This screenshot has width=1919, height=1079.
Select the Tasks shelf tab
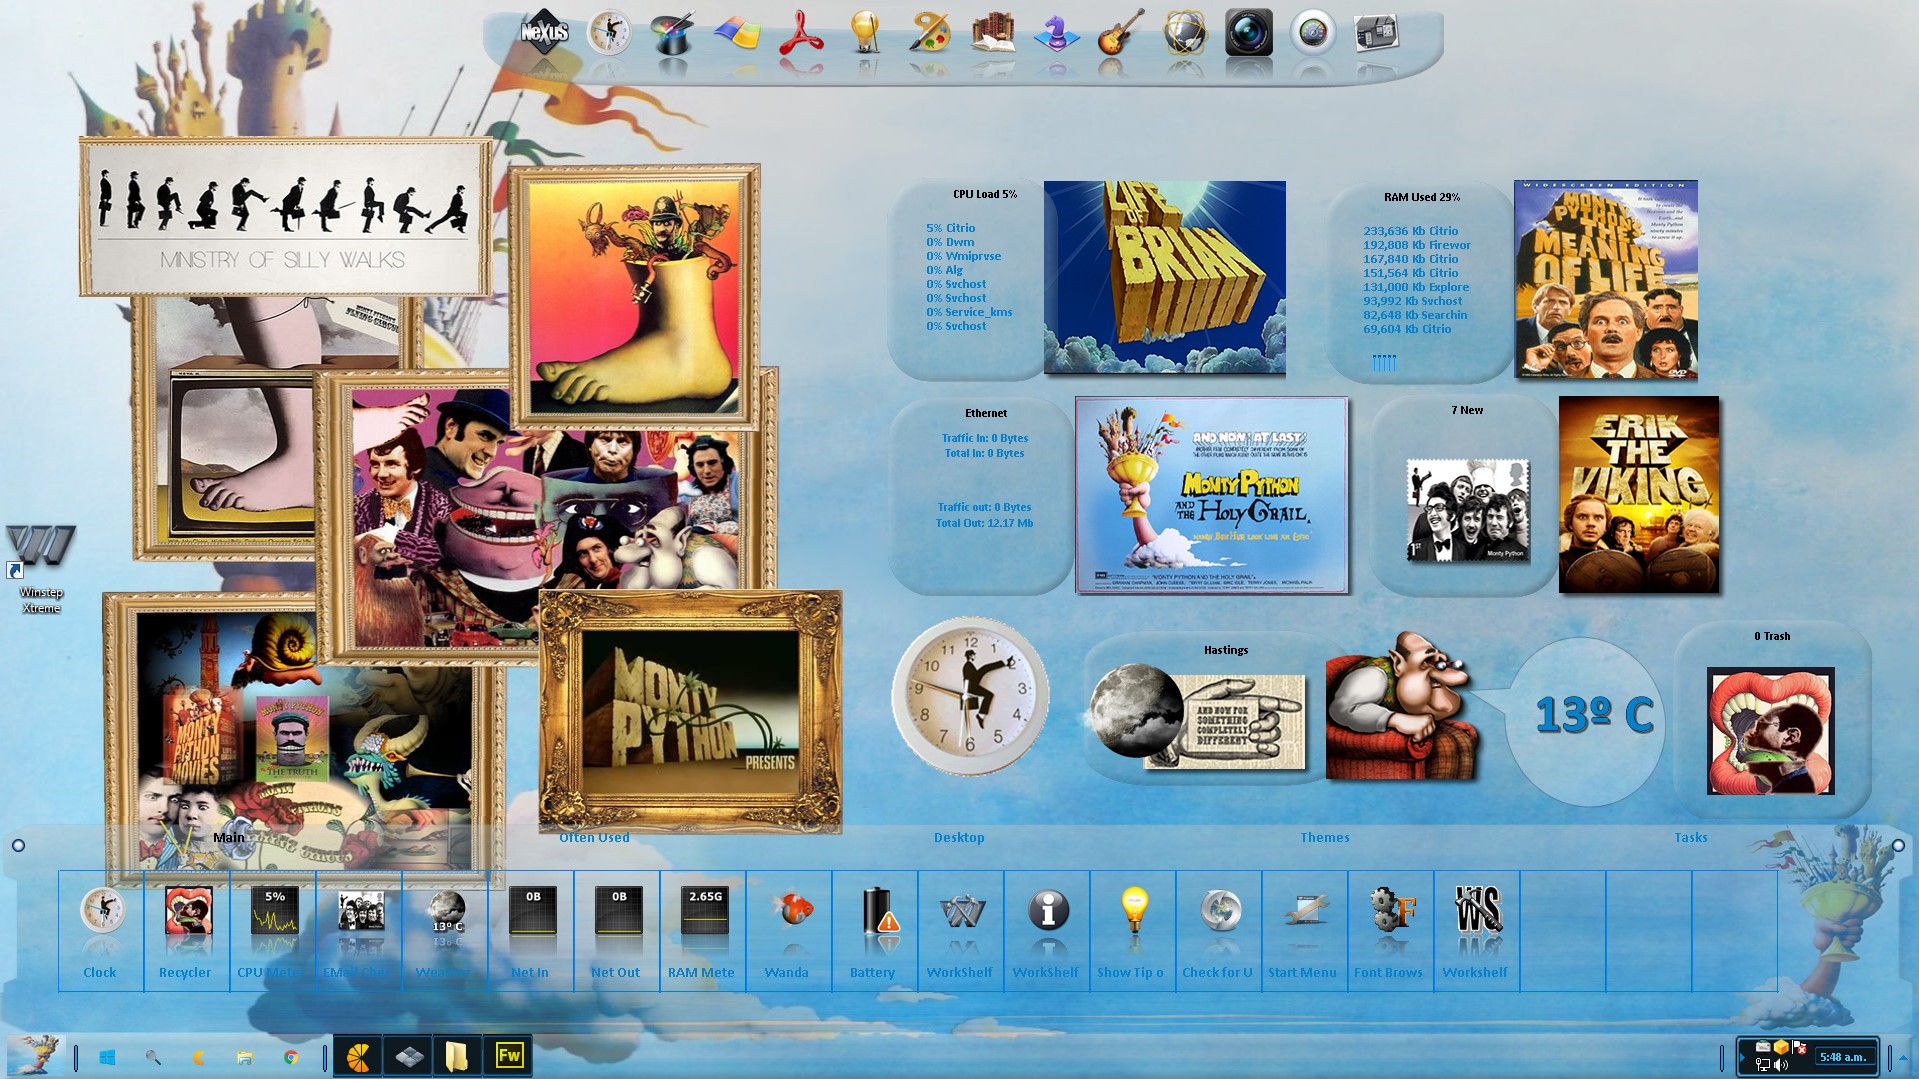[1690, 838]
